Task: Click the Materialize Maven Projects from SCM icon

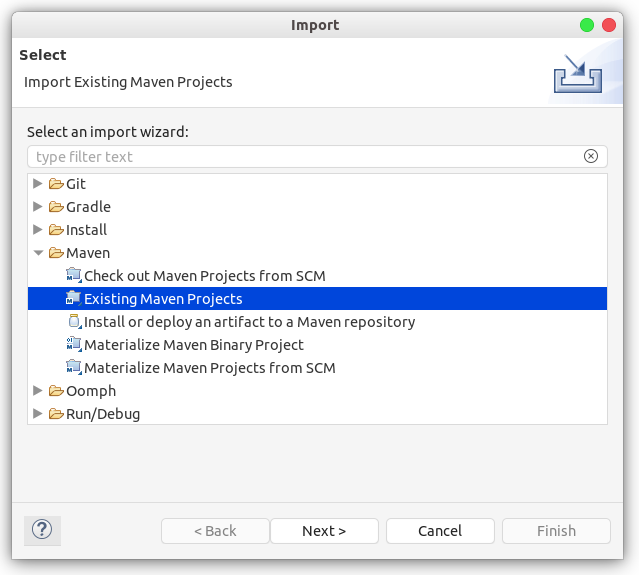Action: tap(74, 367)
